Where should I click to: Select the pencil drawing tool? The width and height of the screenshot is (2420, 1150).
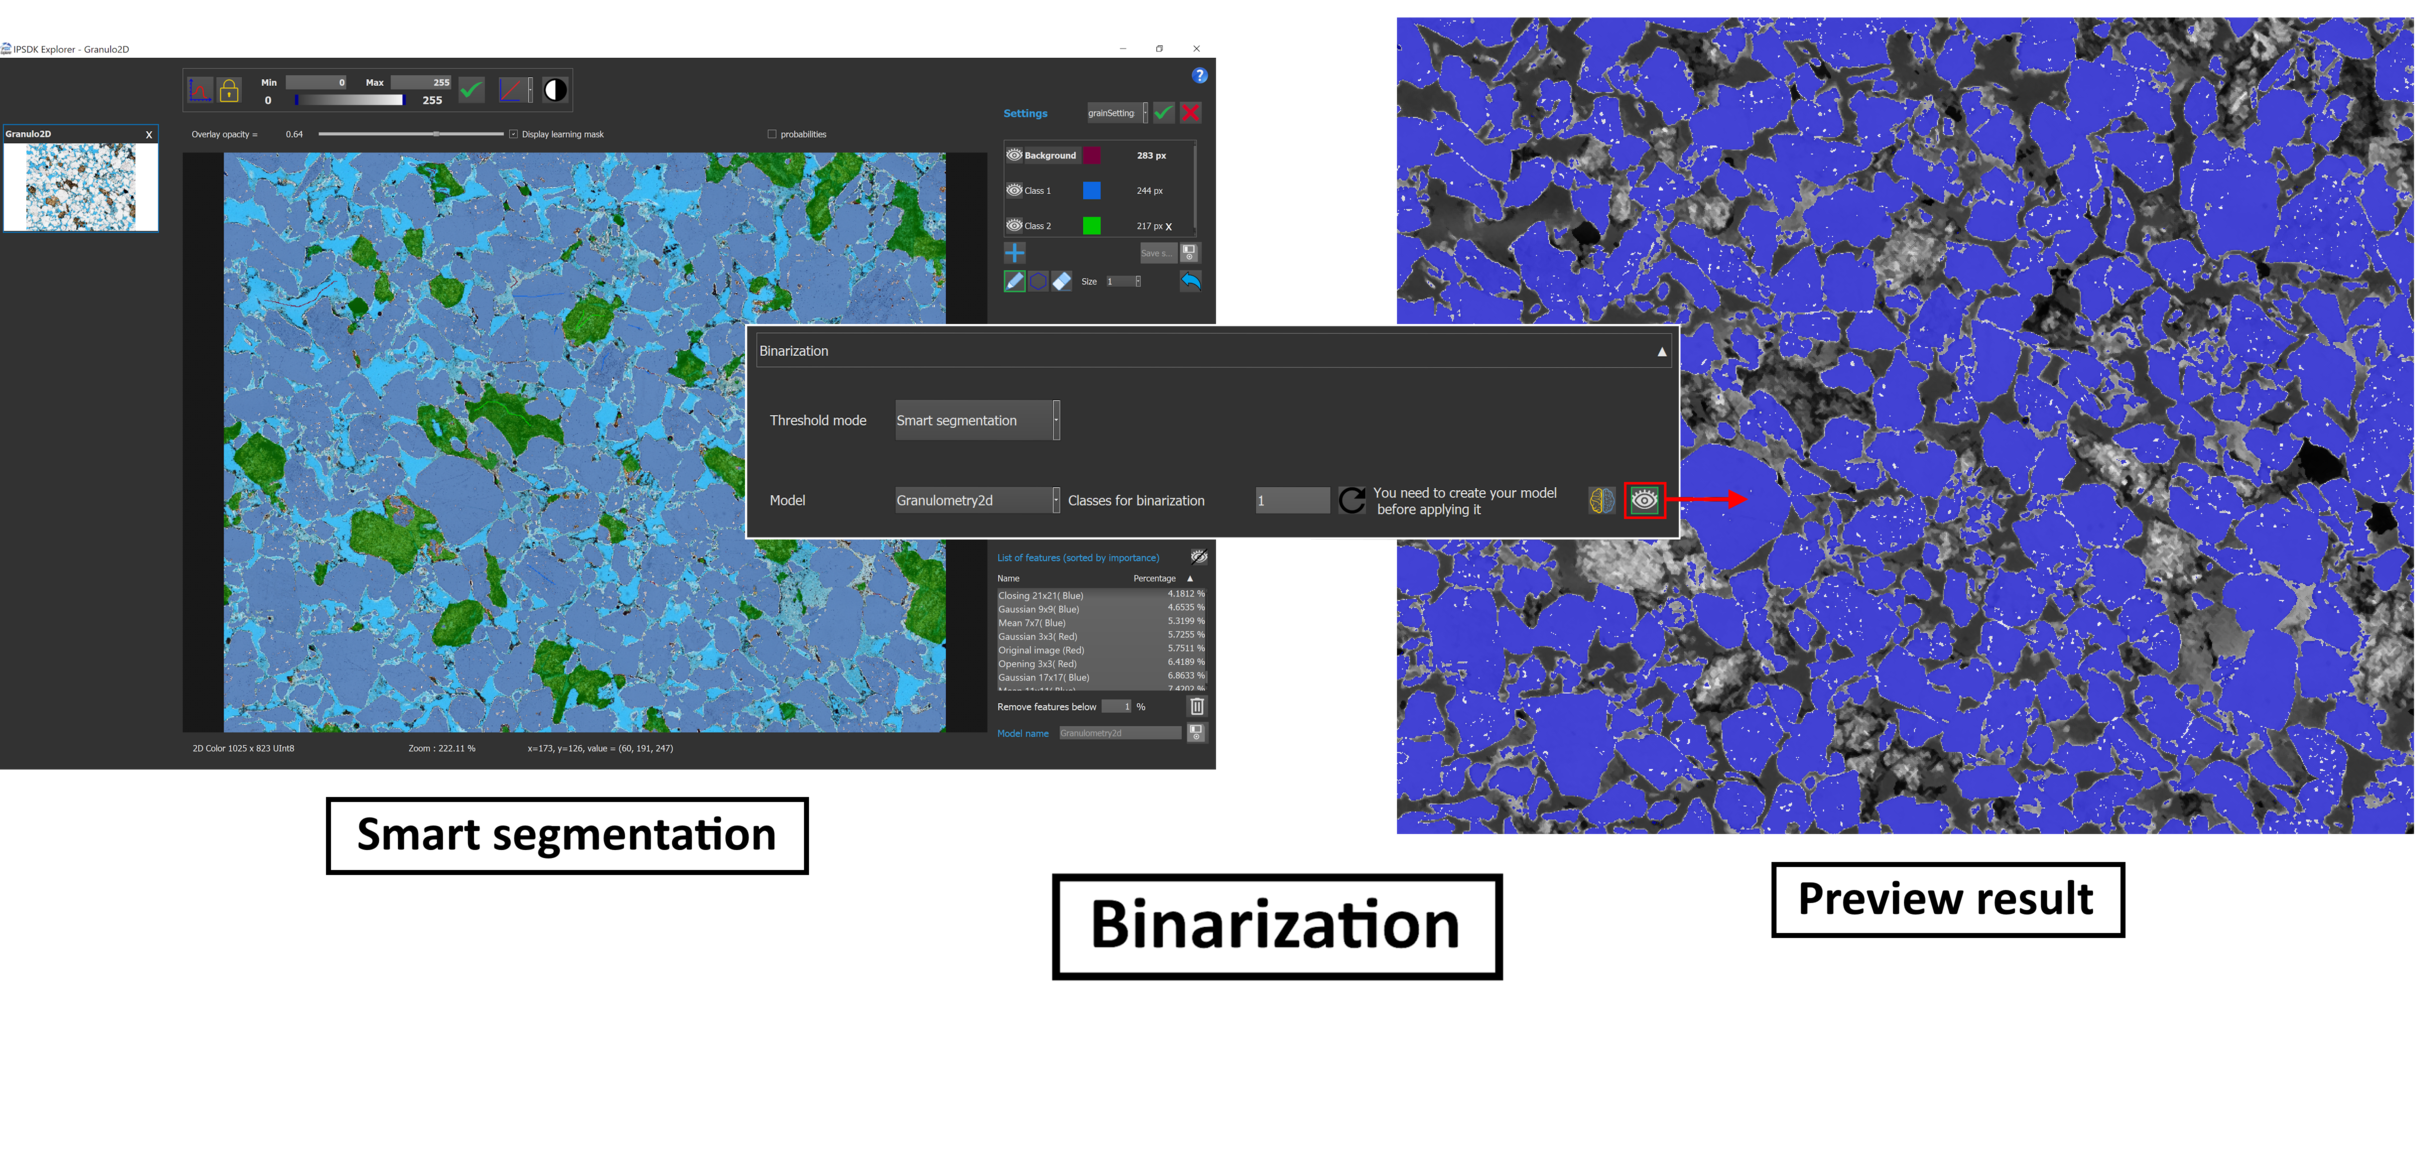(x=1014, y=281)
